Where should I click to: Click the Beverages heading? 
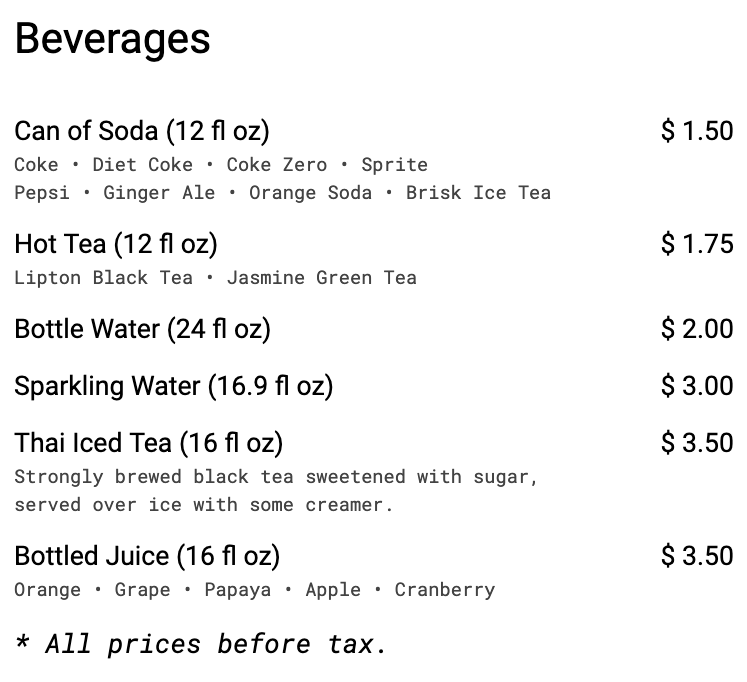point(112,40)
